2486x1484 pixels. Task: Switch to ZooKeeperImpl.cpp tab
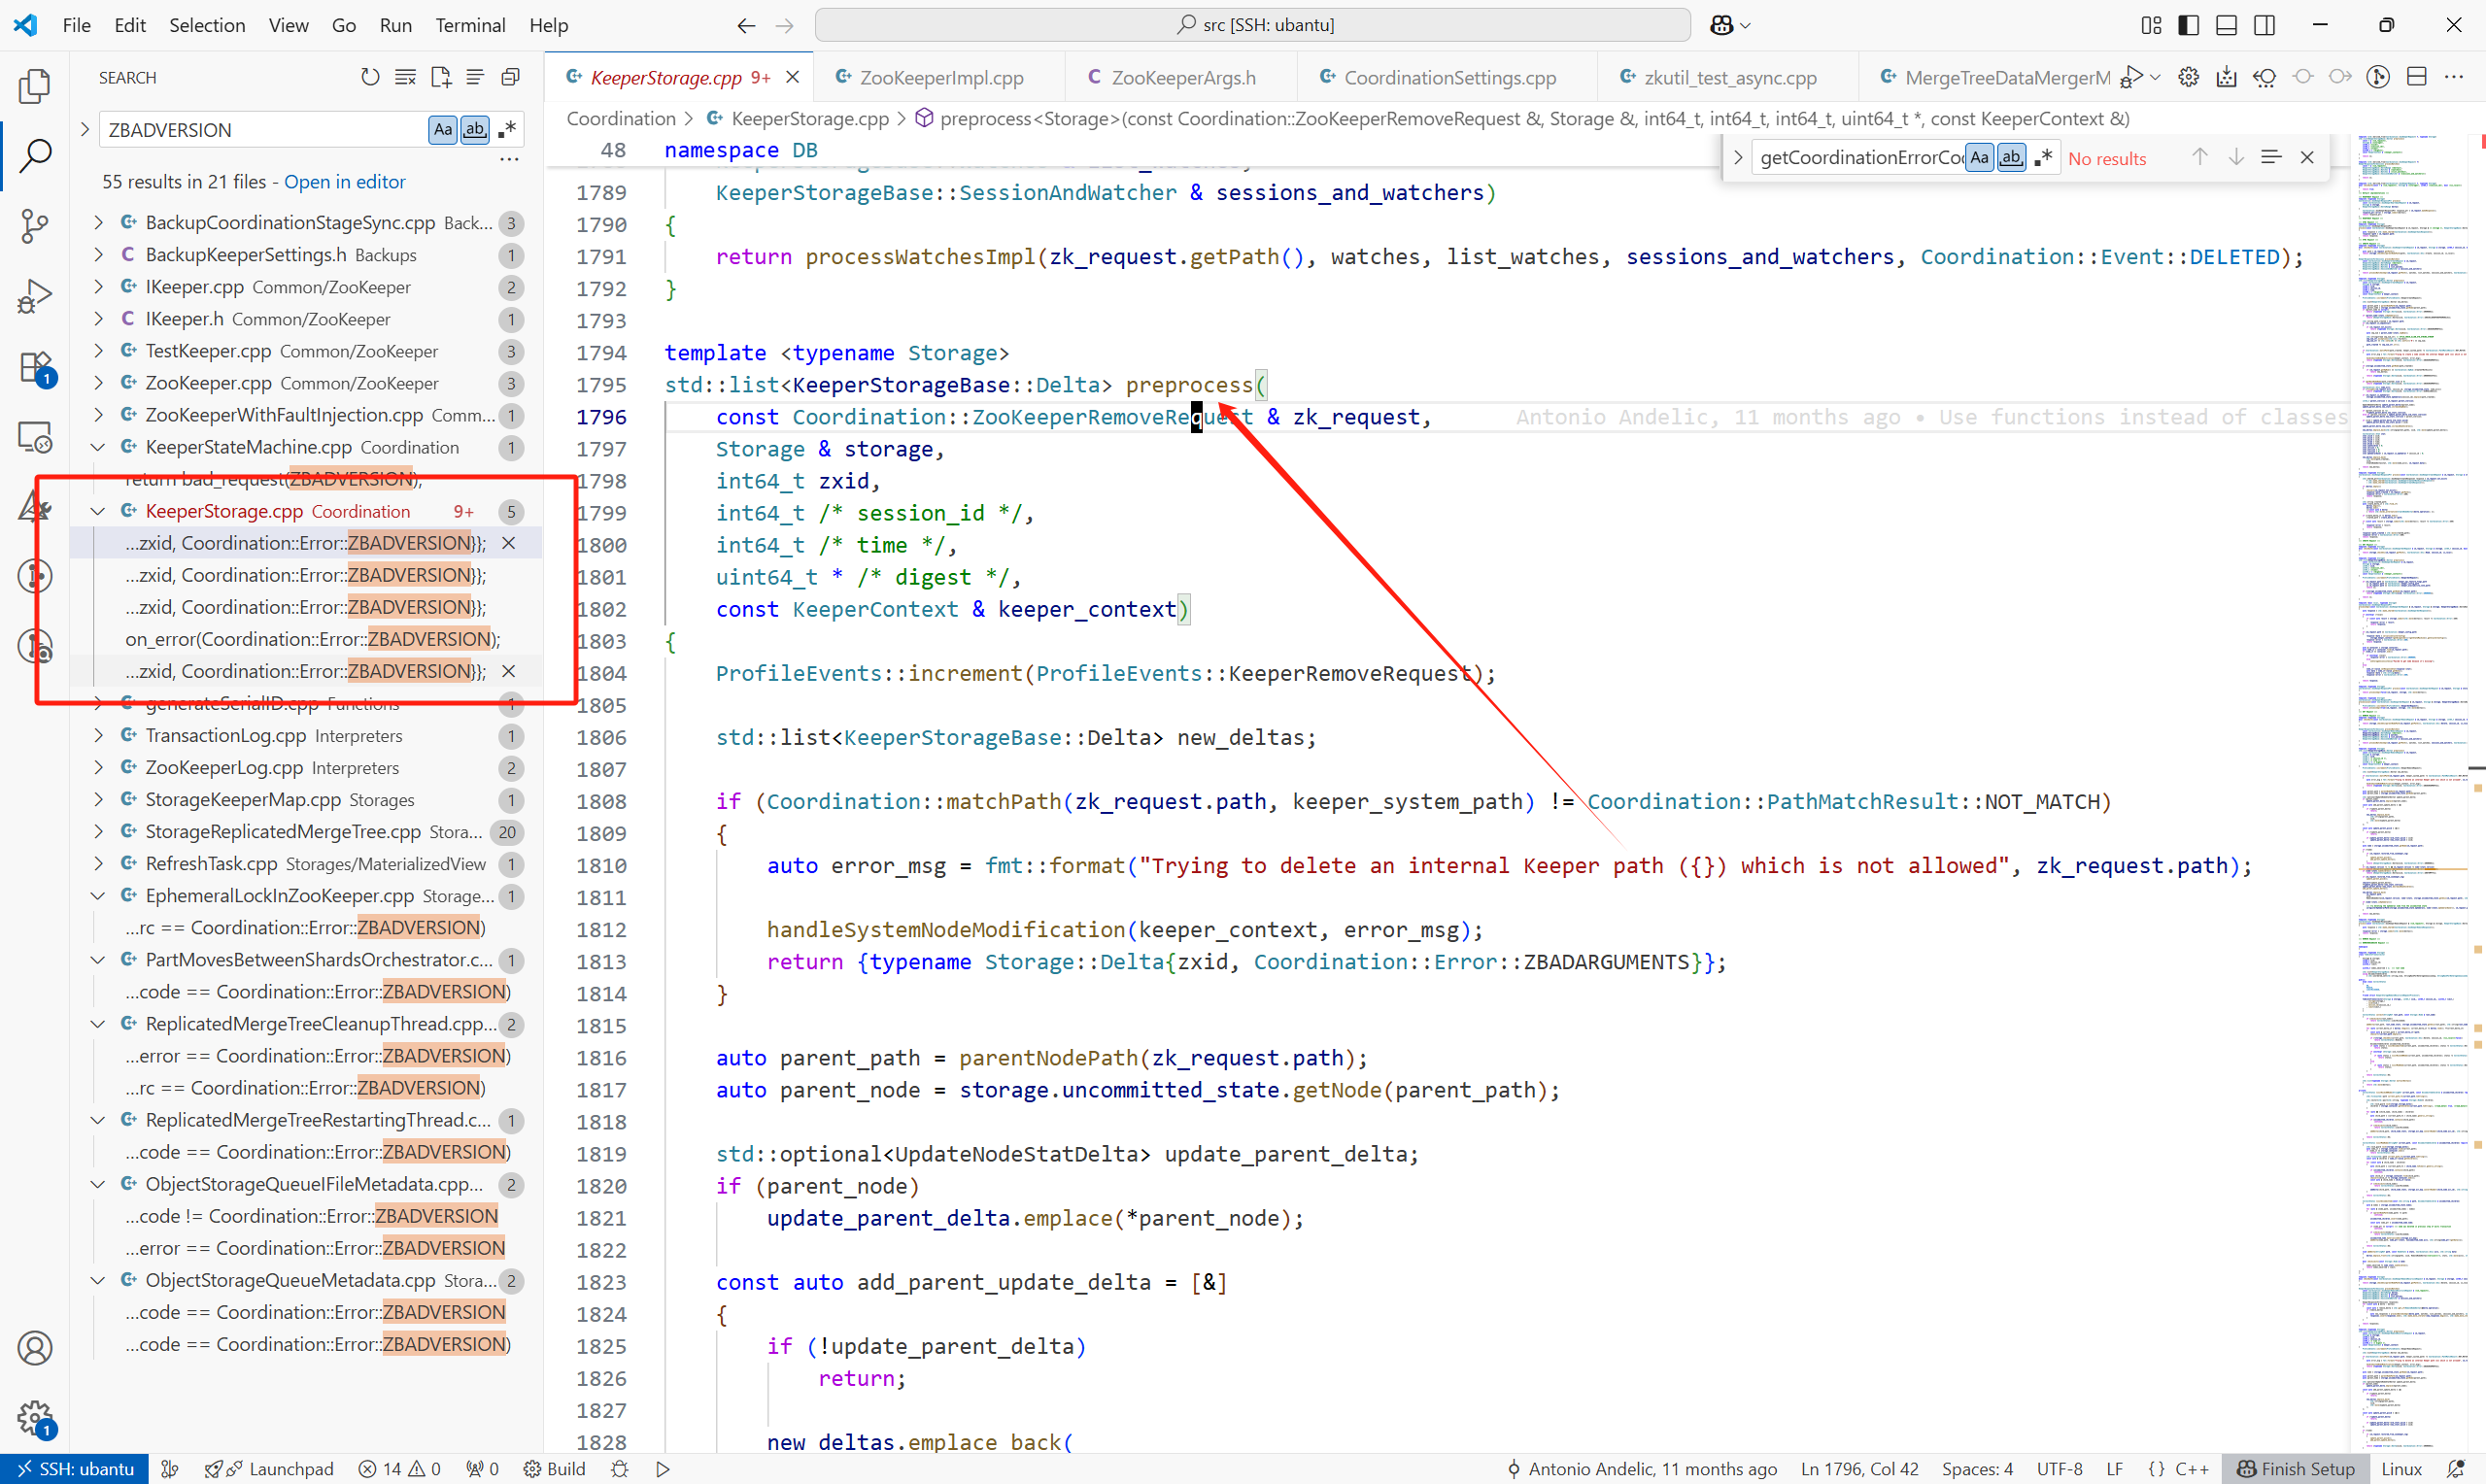(x=939, y=77)
